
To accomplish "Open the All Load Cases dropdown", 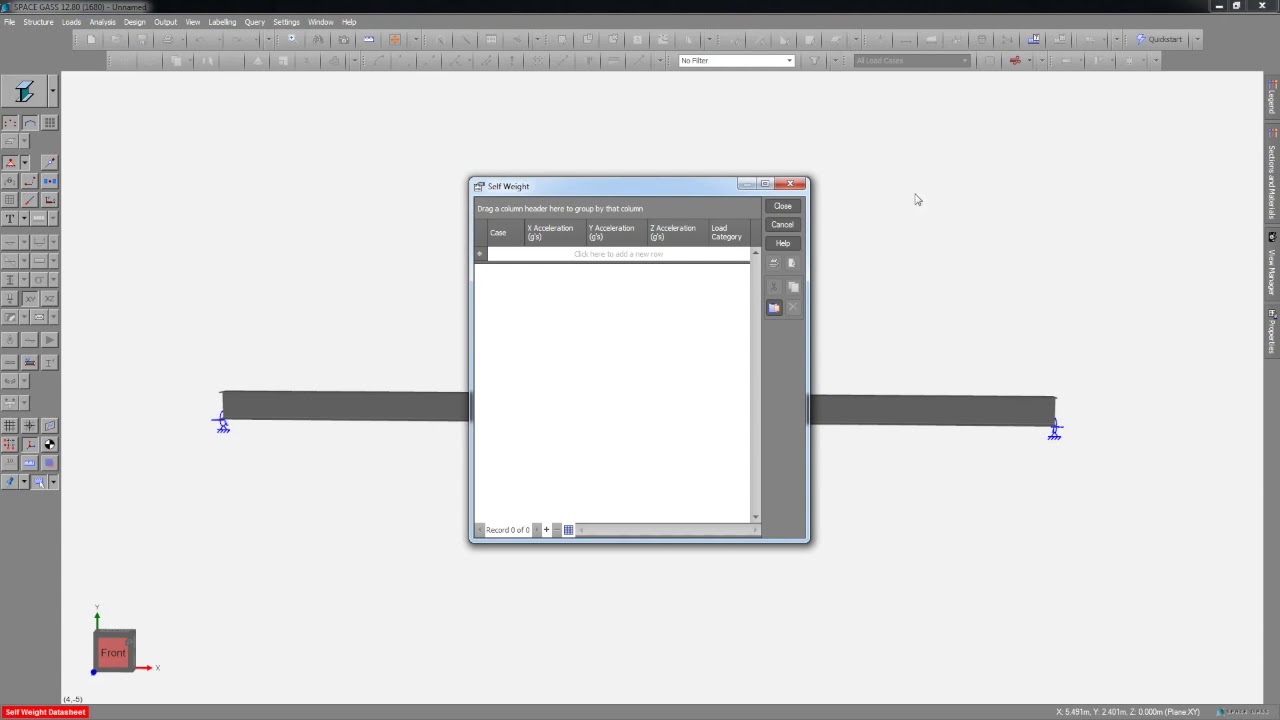I will (965, 61).
